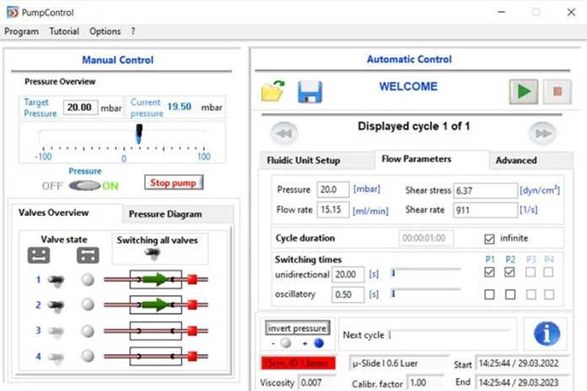Screen dimensions: 587x391
Task: Open the blue information icon
Action: [547, 333]
